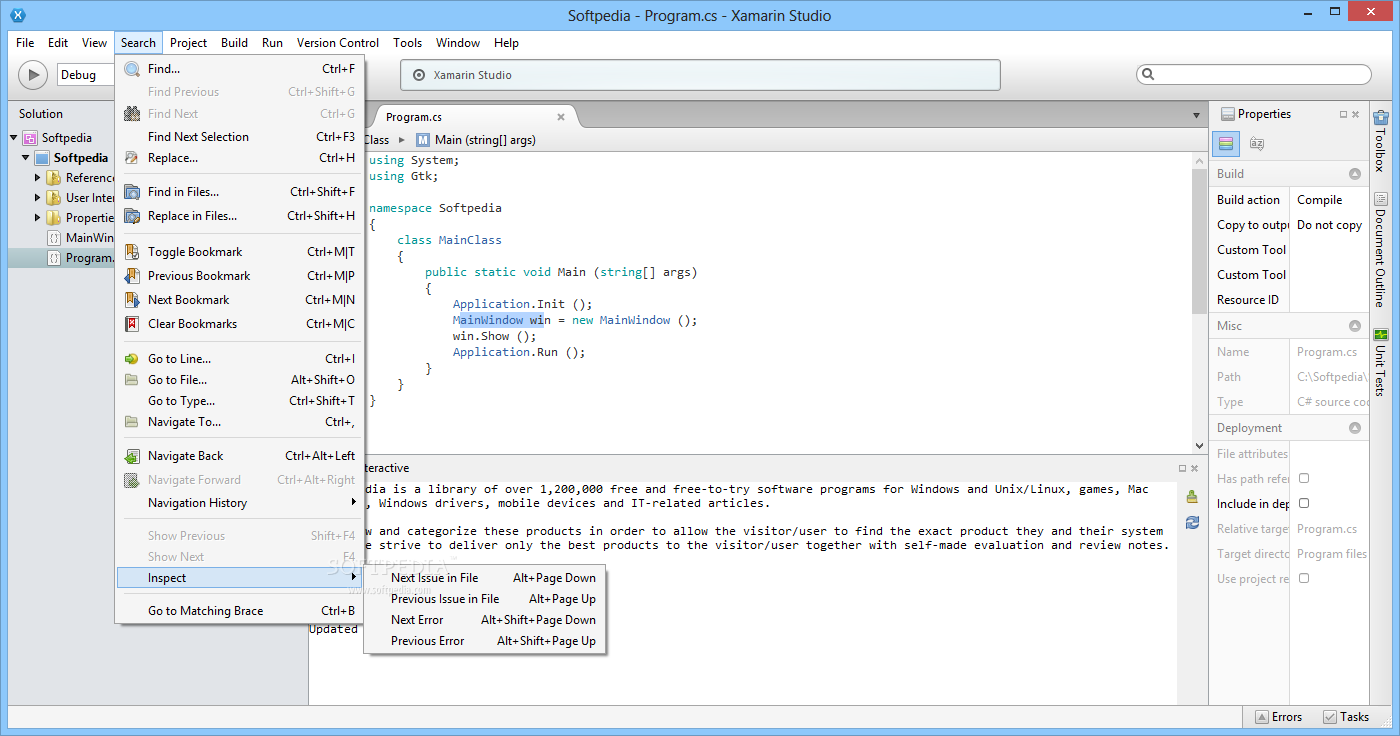1400x736 pixels.
Task: Select Find Next Selection
Action: tap(239, 137)
